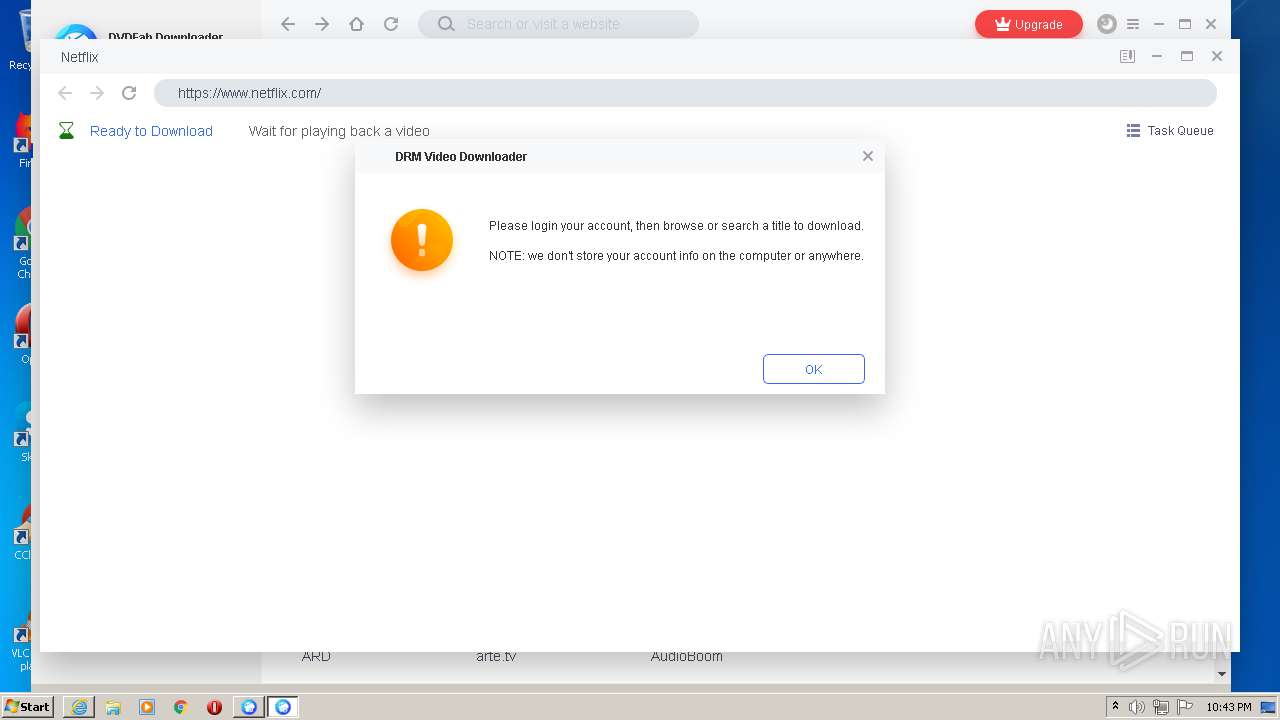The image size is (1280, 720).
Task: Click OK in DRM Video Downloader dialog
Action: (x=813, y=369)
